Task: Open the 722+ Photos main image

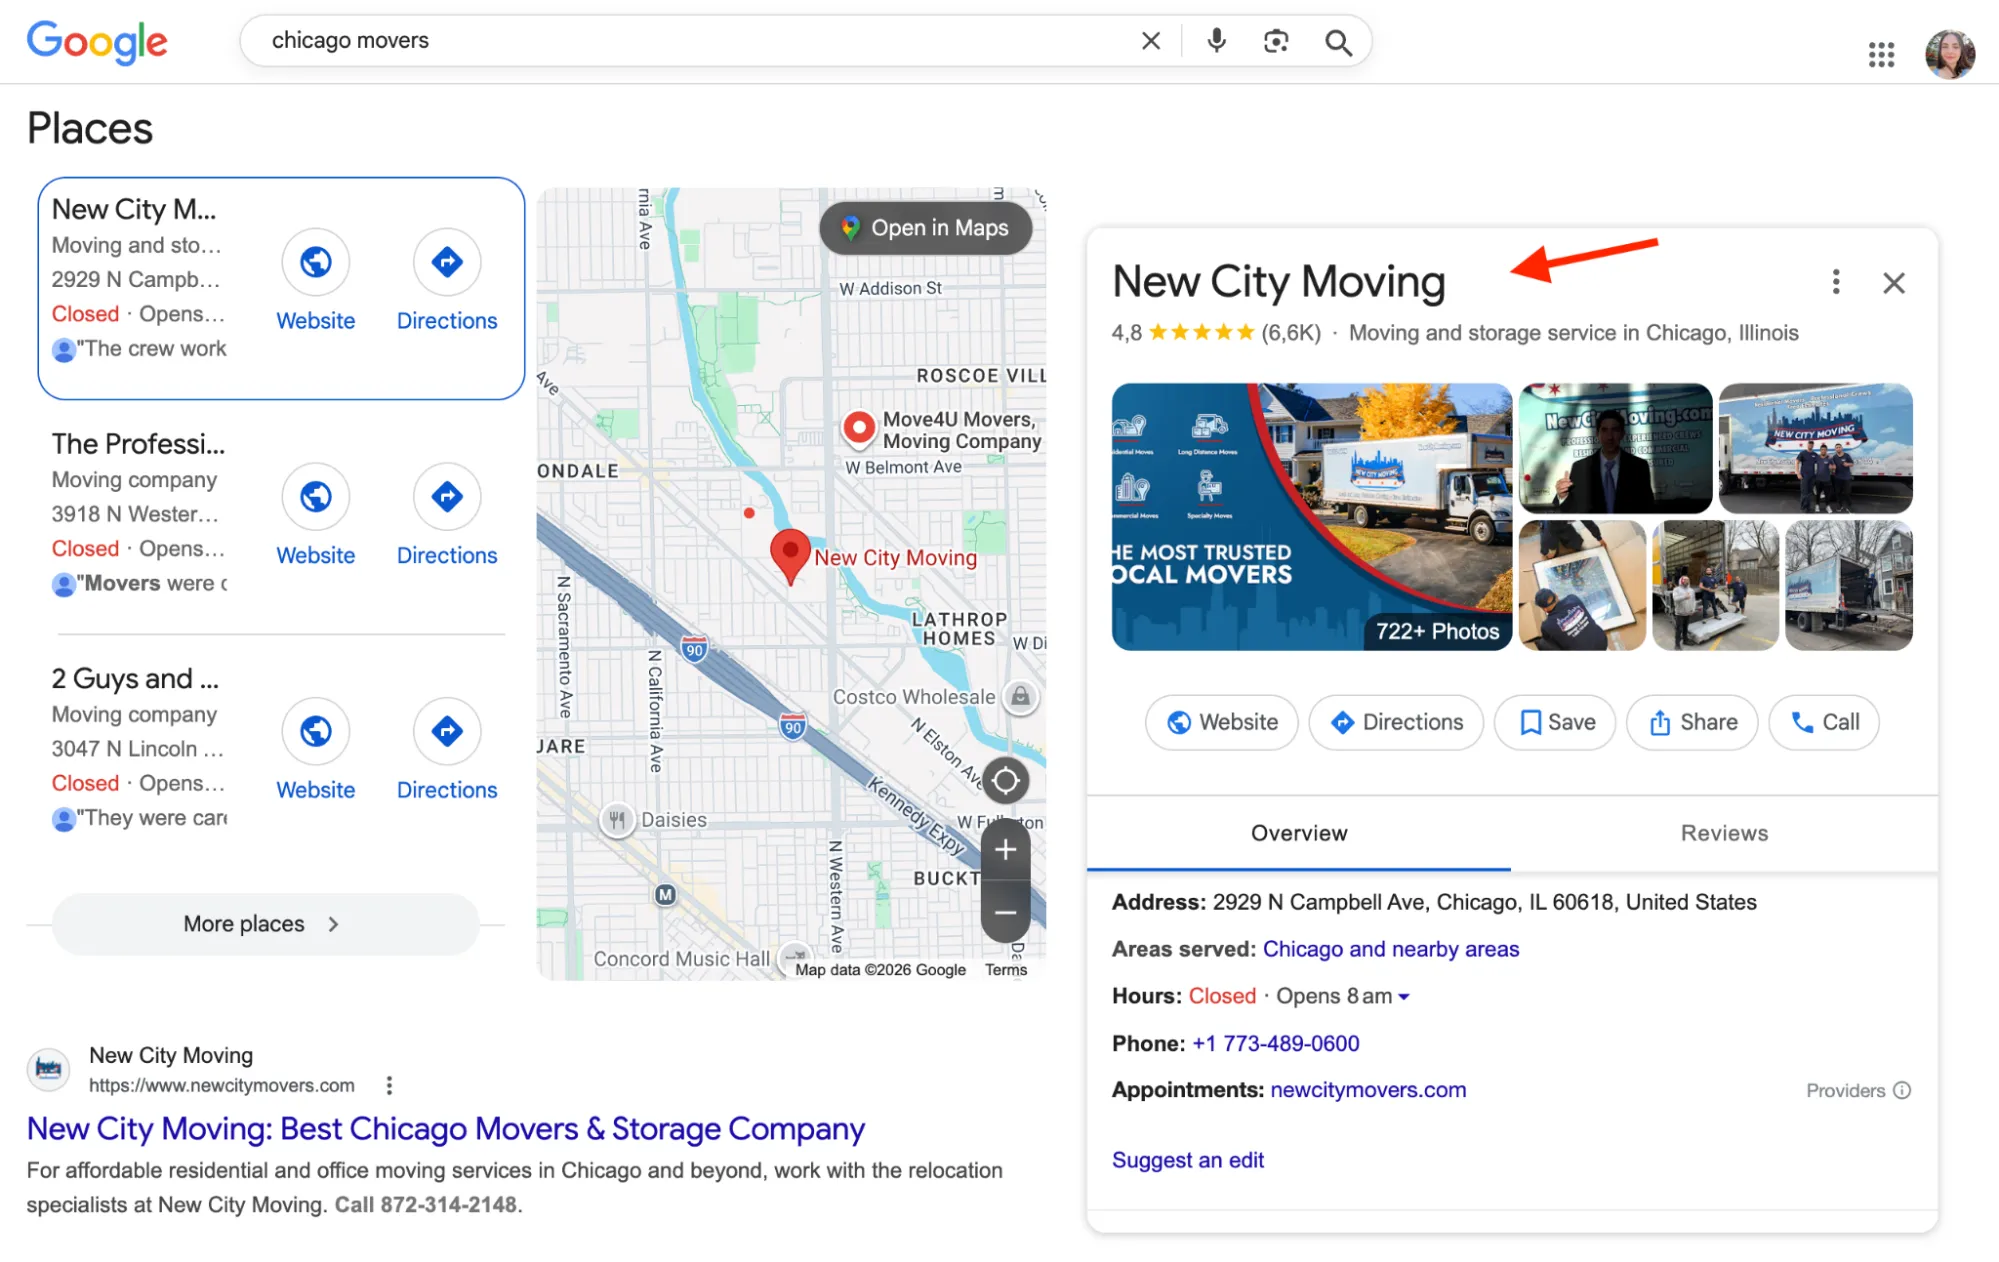Action: pos(1312,517)
